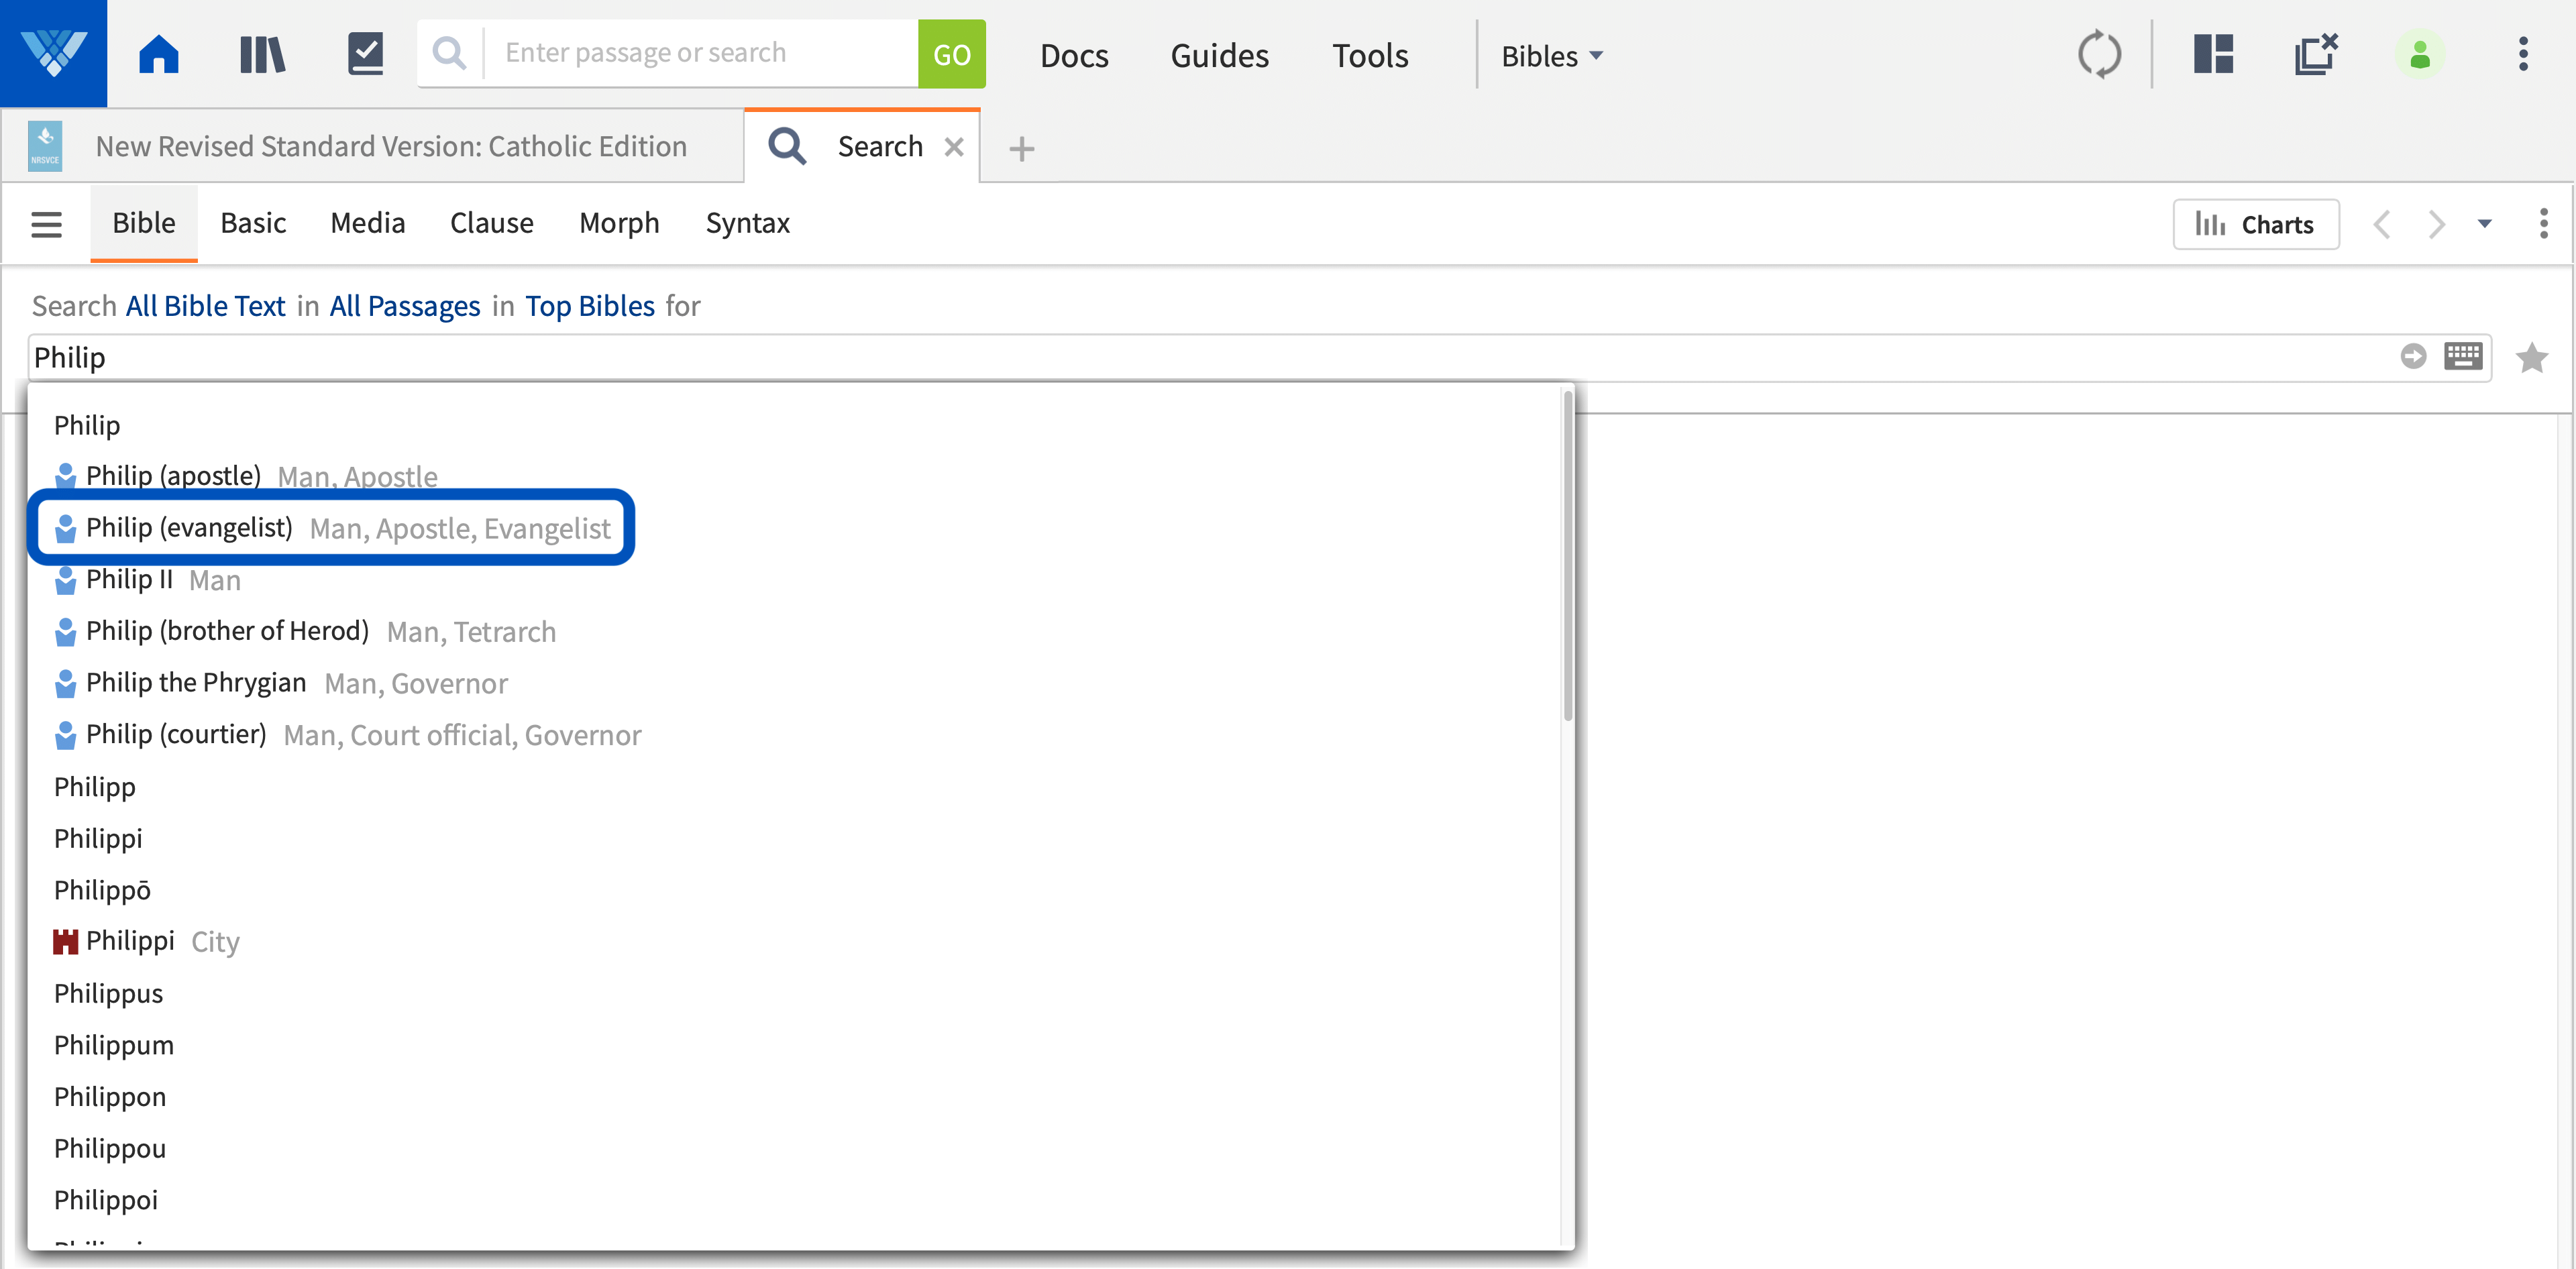Choose Philip (evangelist) suggestion
Image resolution: width=2576 pixels, height=1269 pixels.
coord(332,527)
